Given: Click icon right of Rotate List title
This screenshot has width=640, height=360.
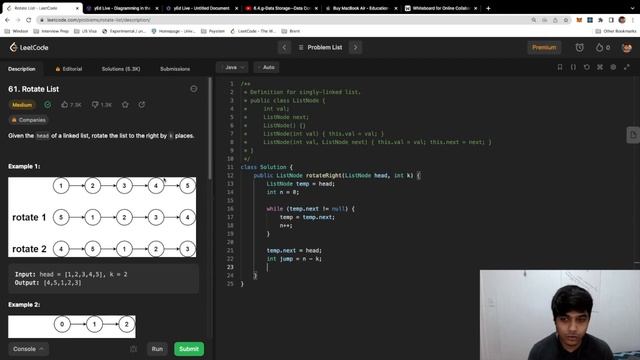Looking at the screenshot, I should coord(193,89).
